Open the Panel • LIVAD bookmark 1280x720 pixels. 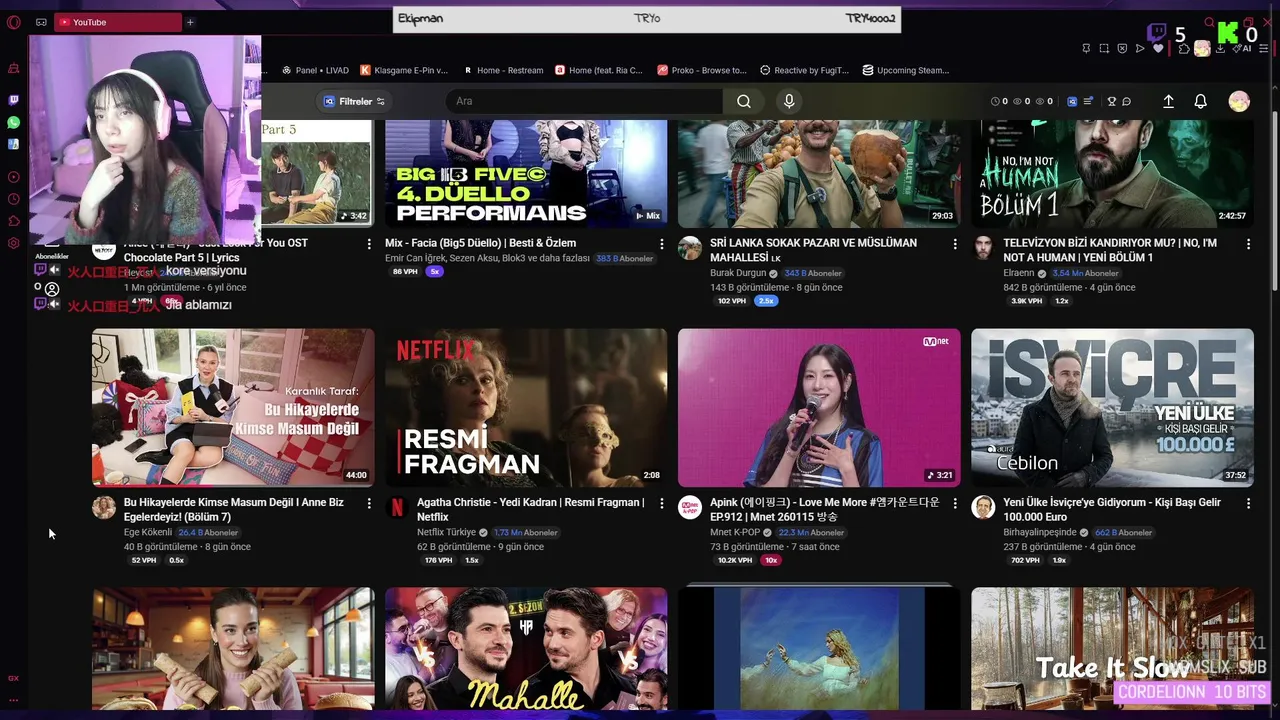pyautogui.click(x=315, y=70)
